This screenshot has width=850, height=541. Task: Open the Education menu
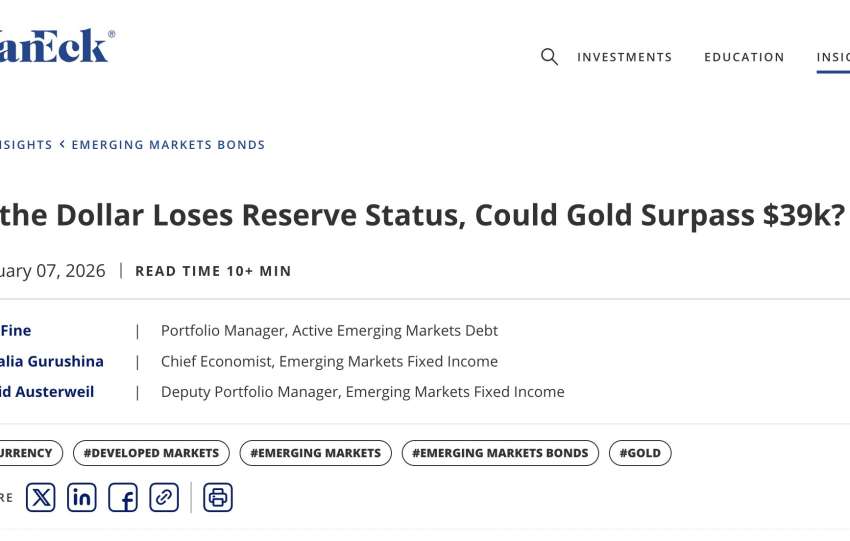744,58
